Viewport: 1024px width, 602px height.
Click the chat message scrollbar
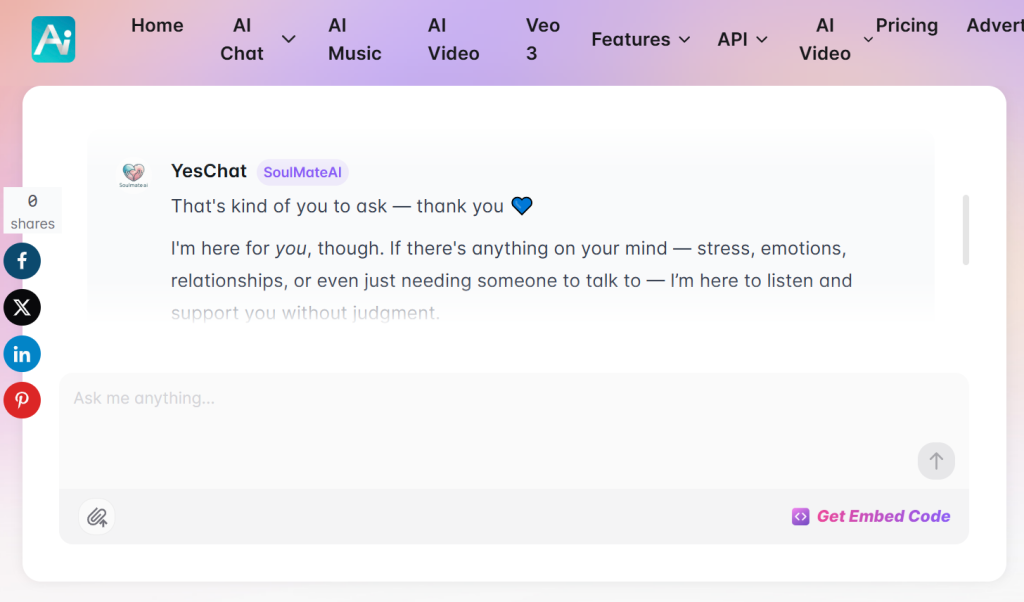965,230
